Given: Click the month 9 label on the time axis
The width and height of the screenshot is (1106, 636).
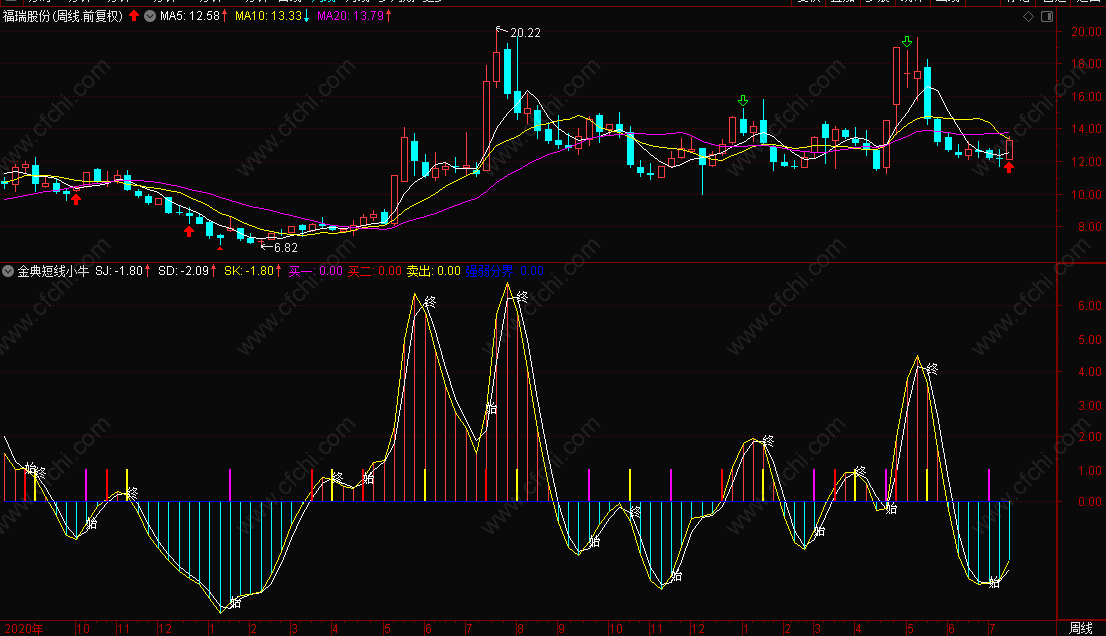Looking at the screenshot, I should click(x=561, y=628).
